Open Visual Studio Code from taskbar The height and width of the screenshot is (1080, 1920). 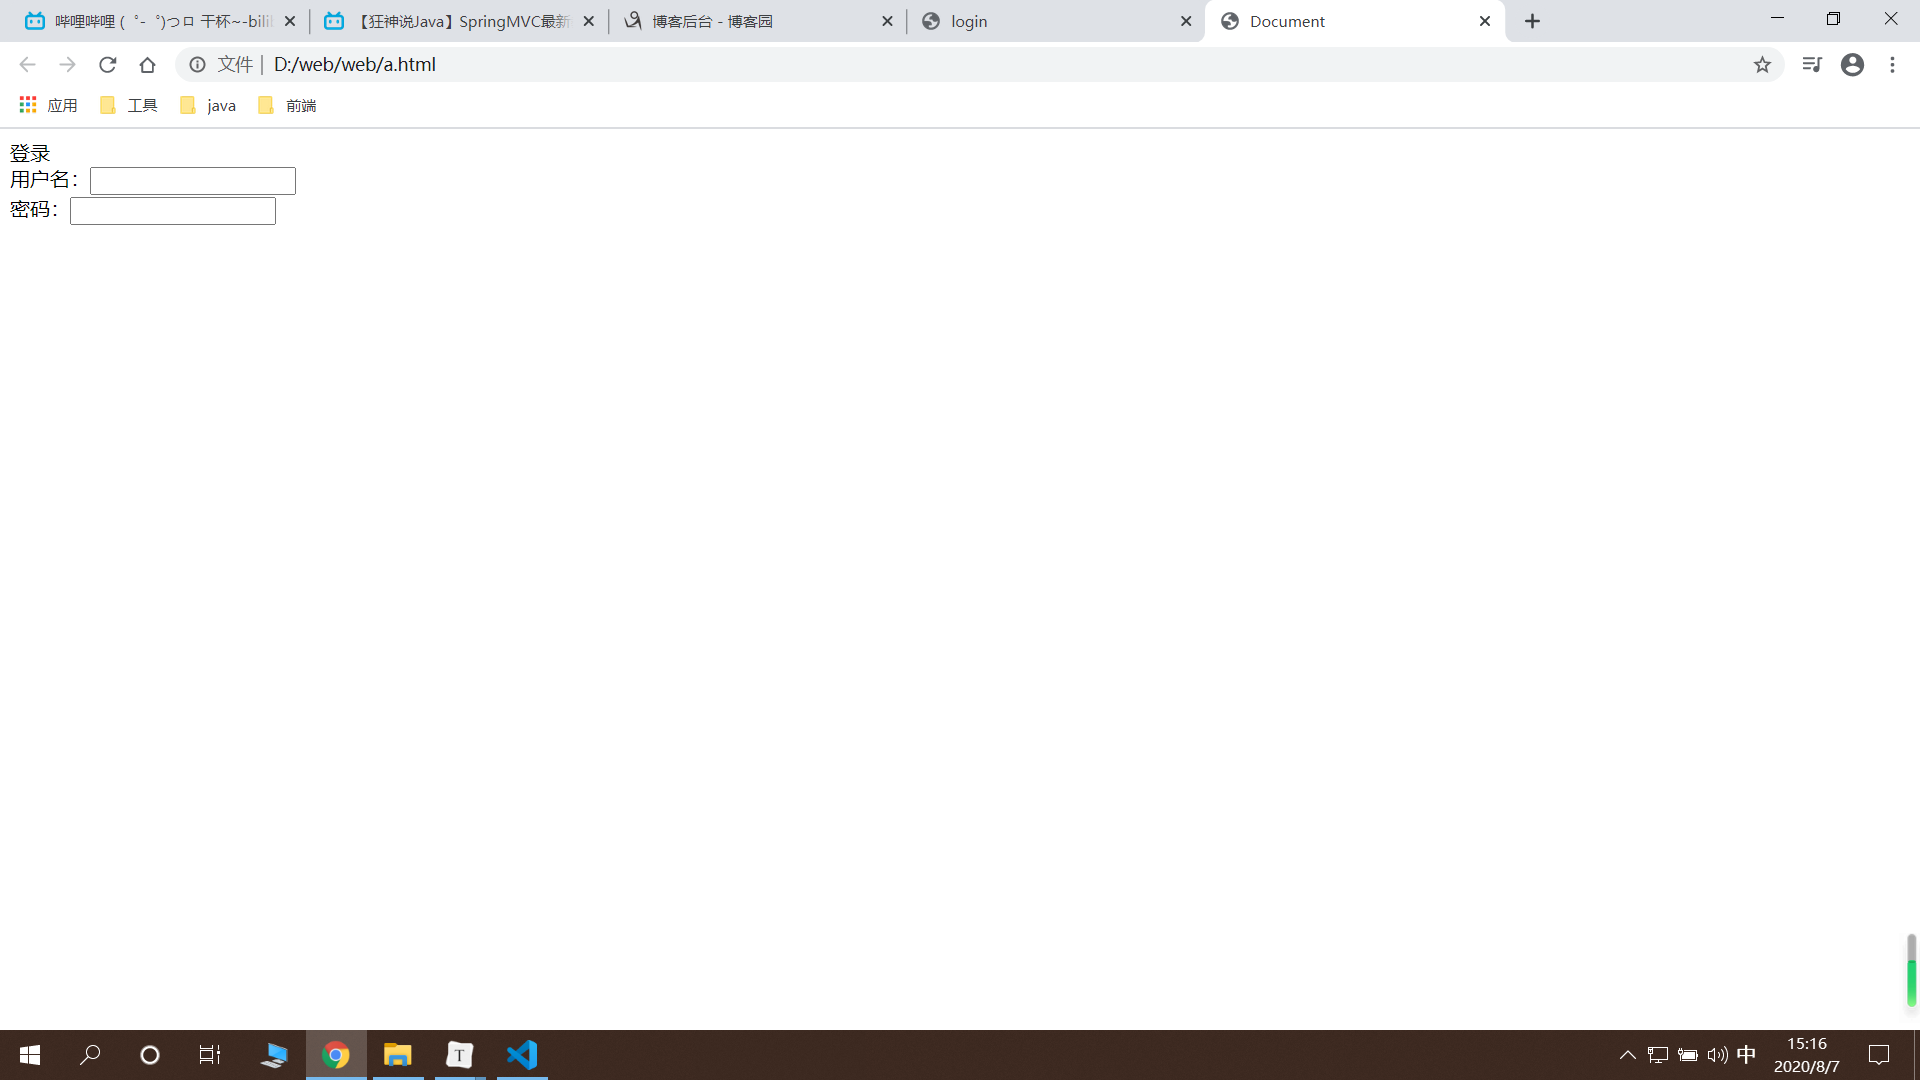pyautogui.click(x=522, y=1055)
